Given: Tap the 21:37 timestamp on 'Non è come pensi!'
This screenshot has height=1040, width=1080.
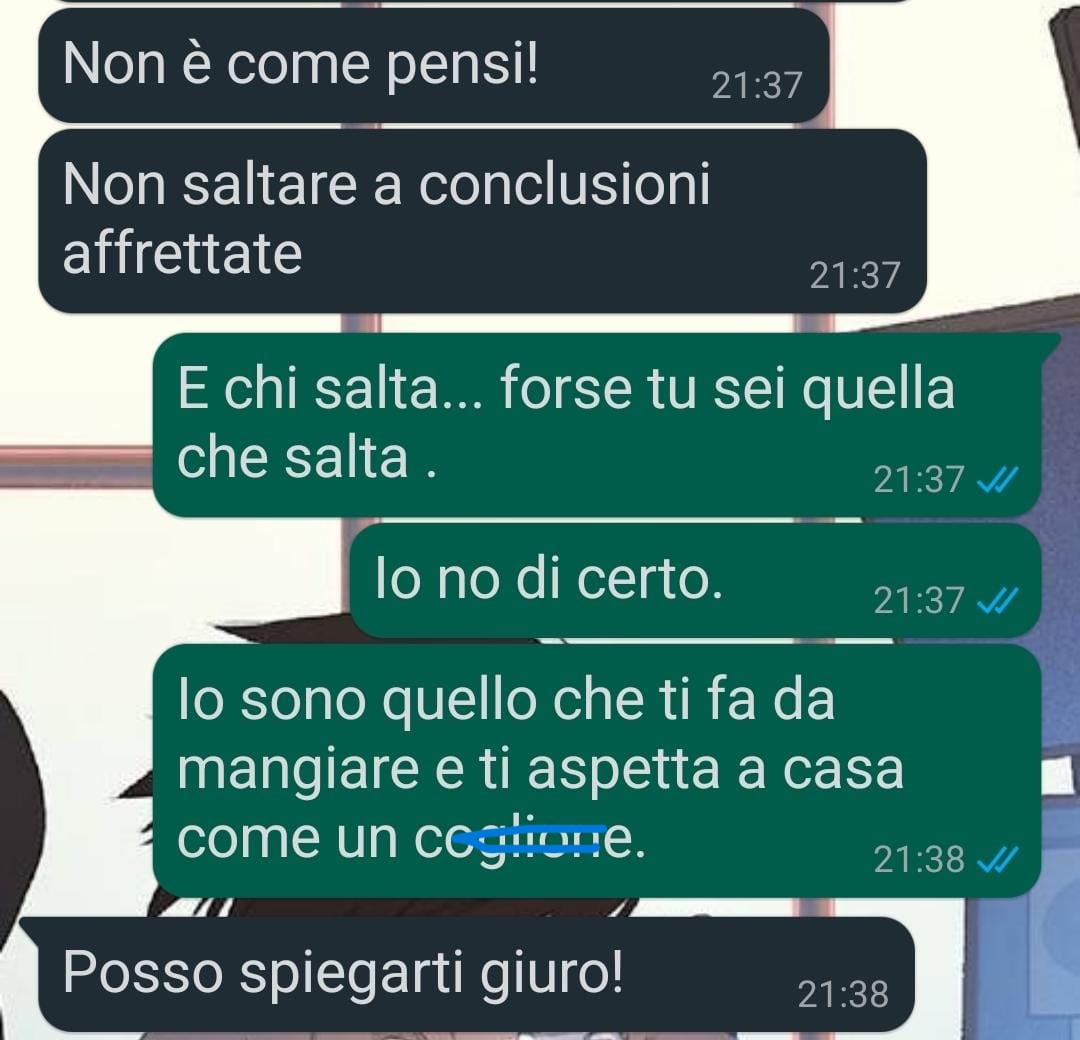Looking at the screenshot, I should click(757, 86).
